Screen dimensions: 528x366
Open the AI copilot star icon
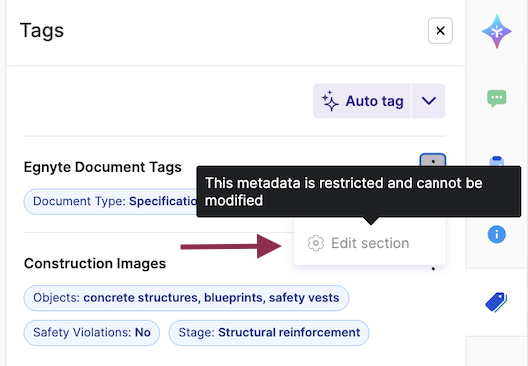(x=497, y=32)
